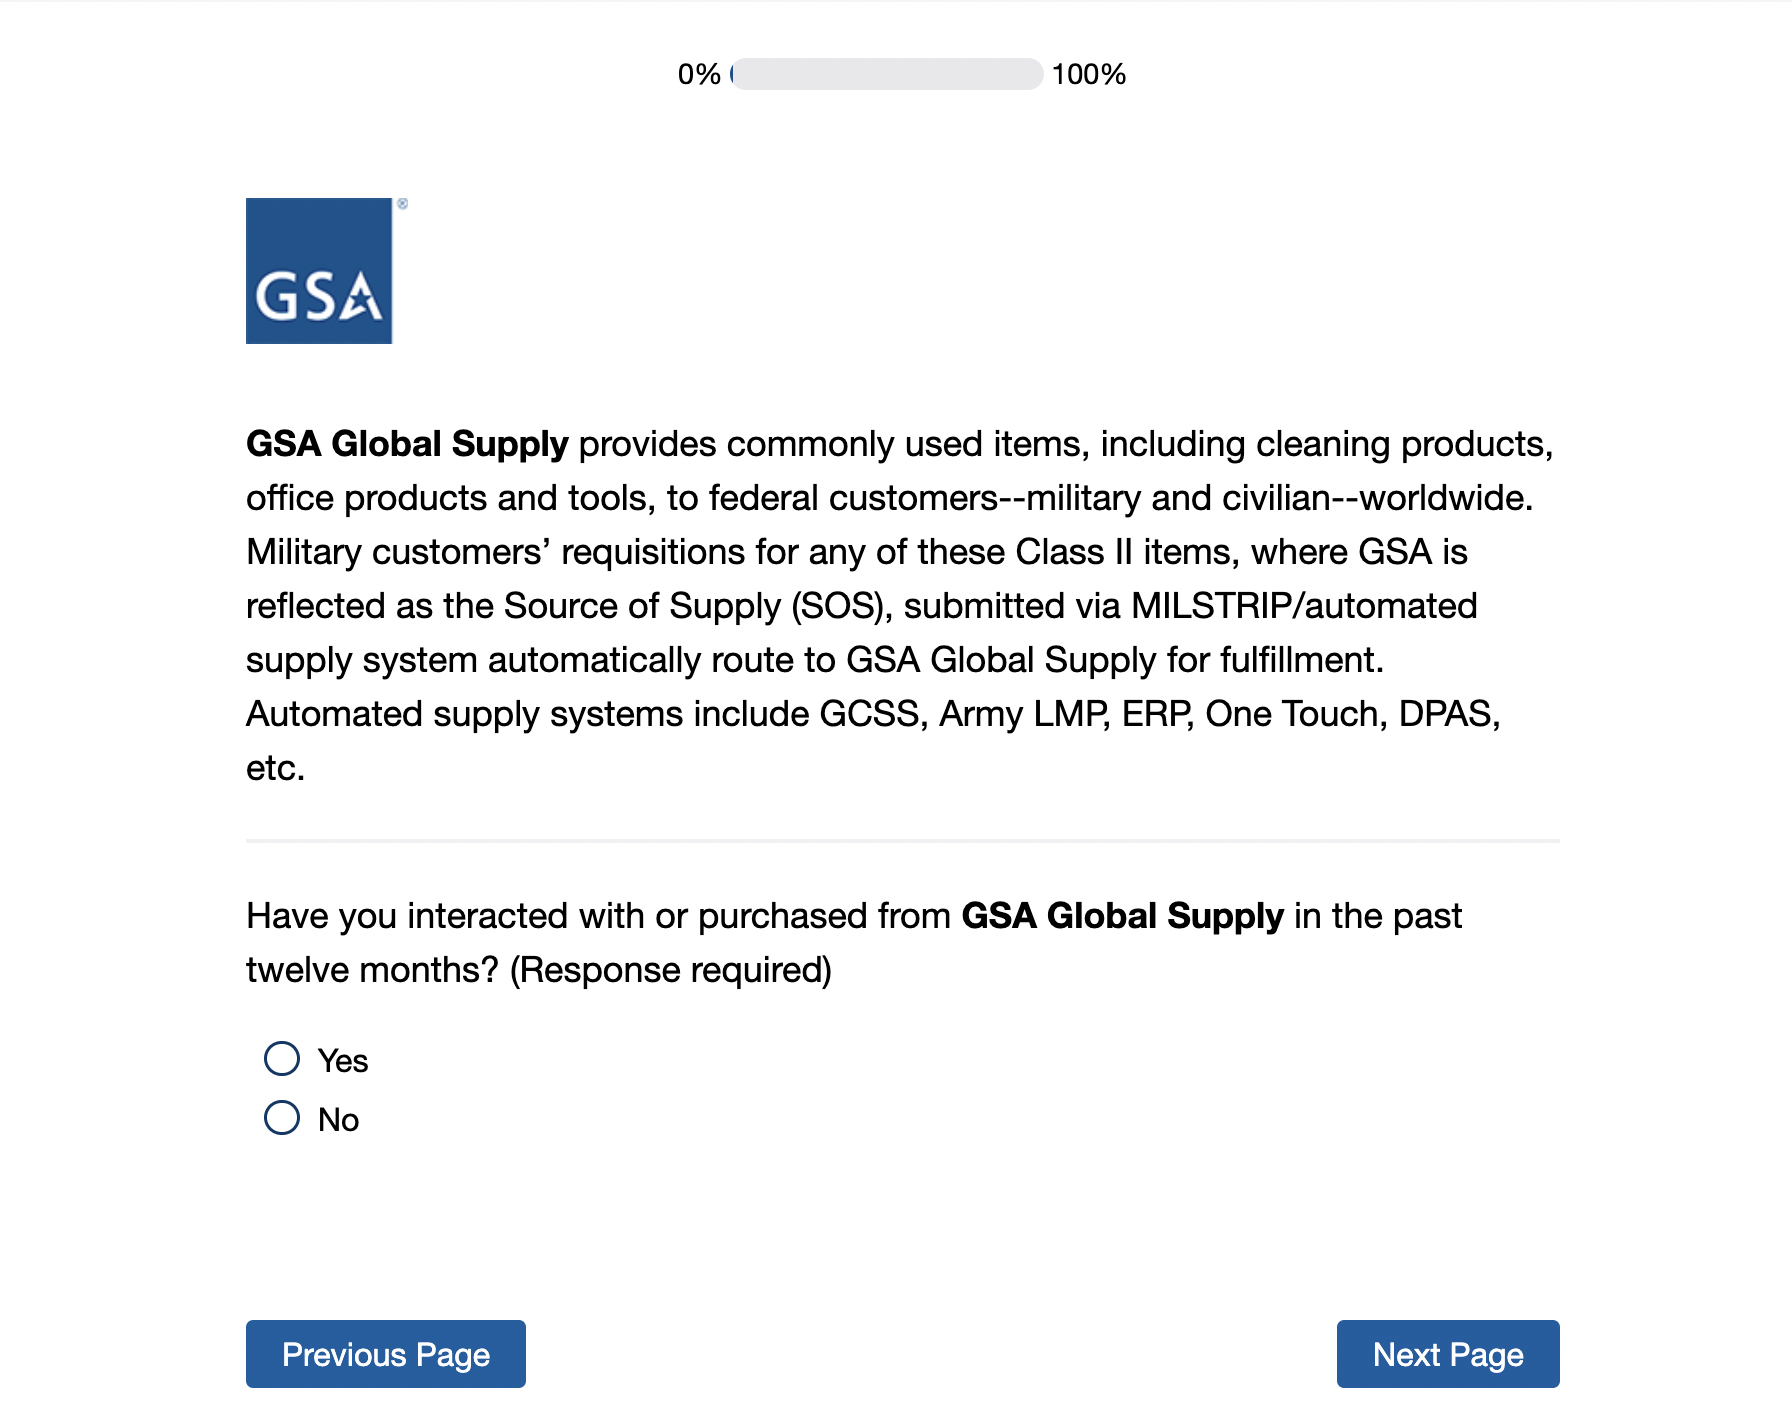
Task: Click the survey progress bar
Action: pyautogui.click(x=887, y=74)
